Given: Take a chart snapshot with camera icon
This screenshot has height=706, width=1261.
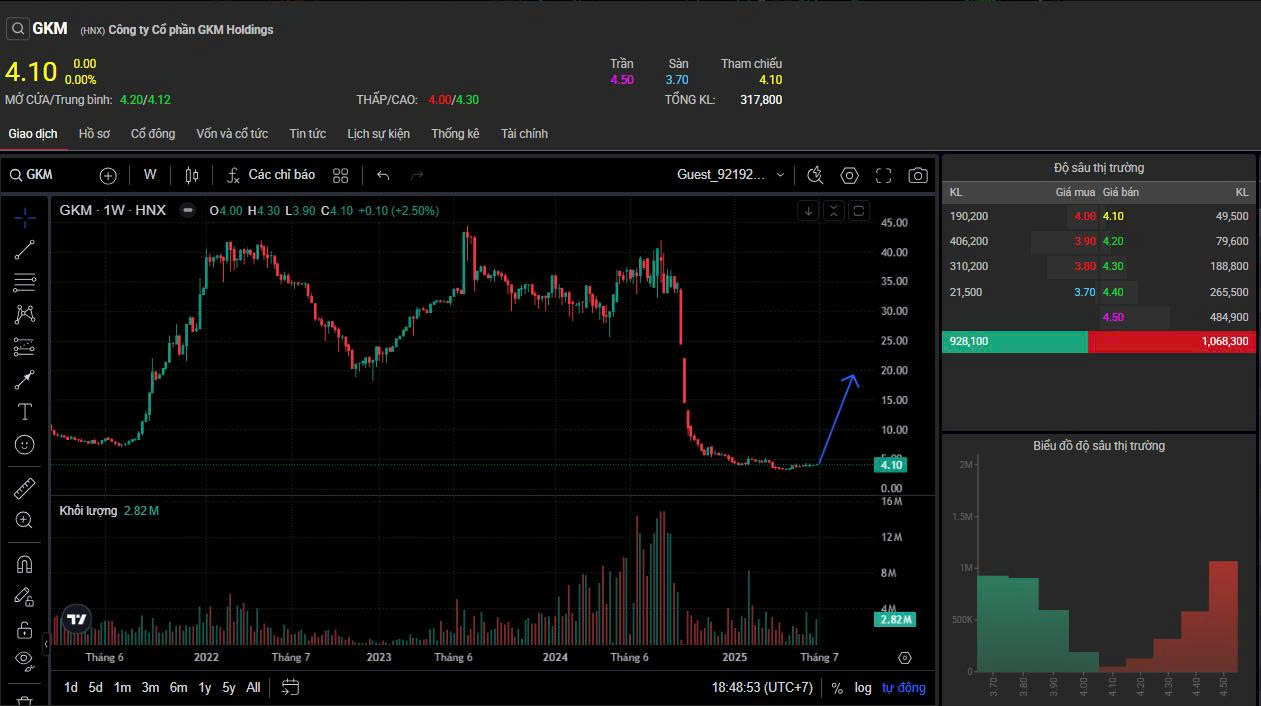Looking at the screenshot, I should [x=917, y=175].
